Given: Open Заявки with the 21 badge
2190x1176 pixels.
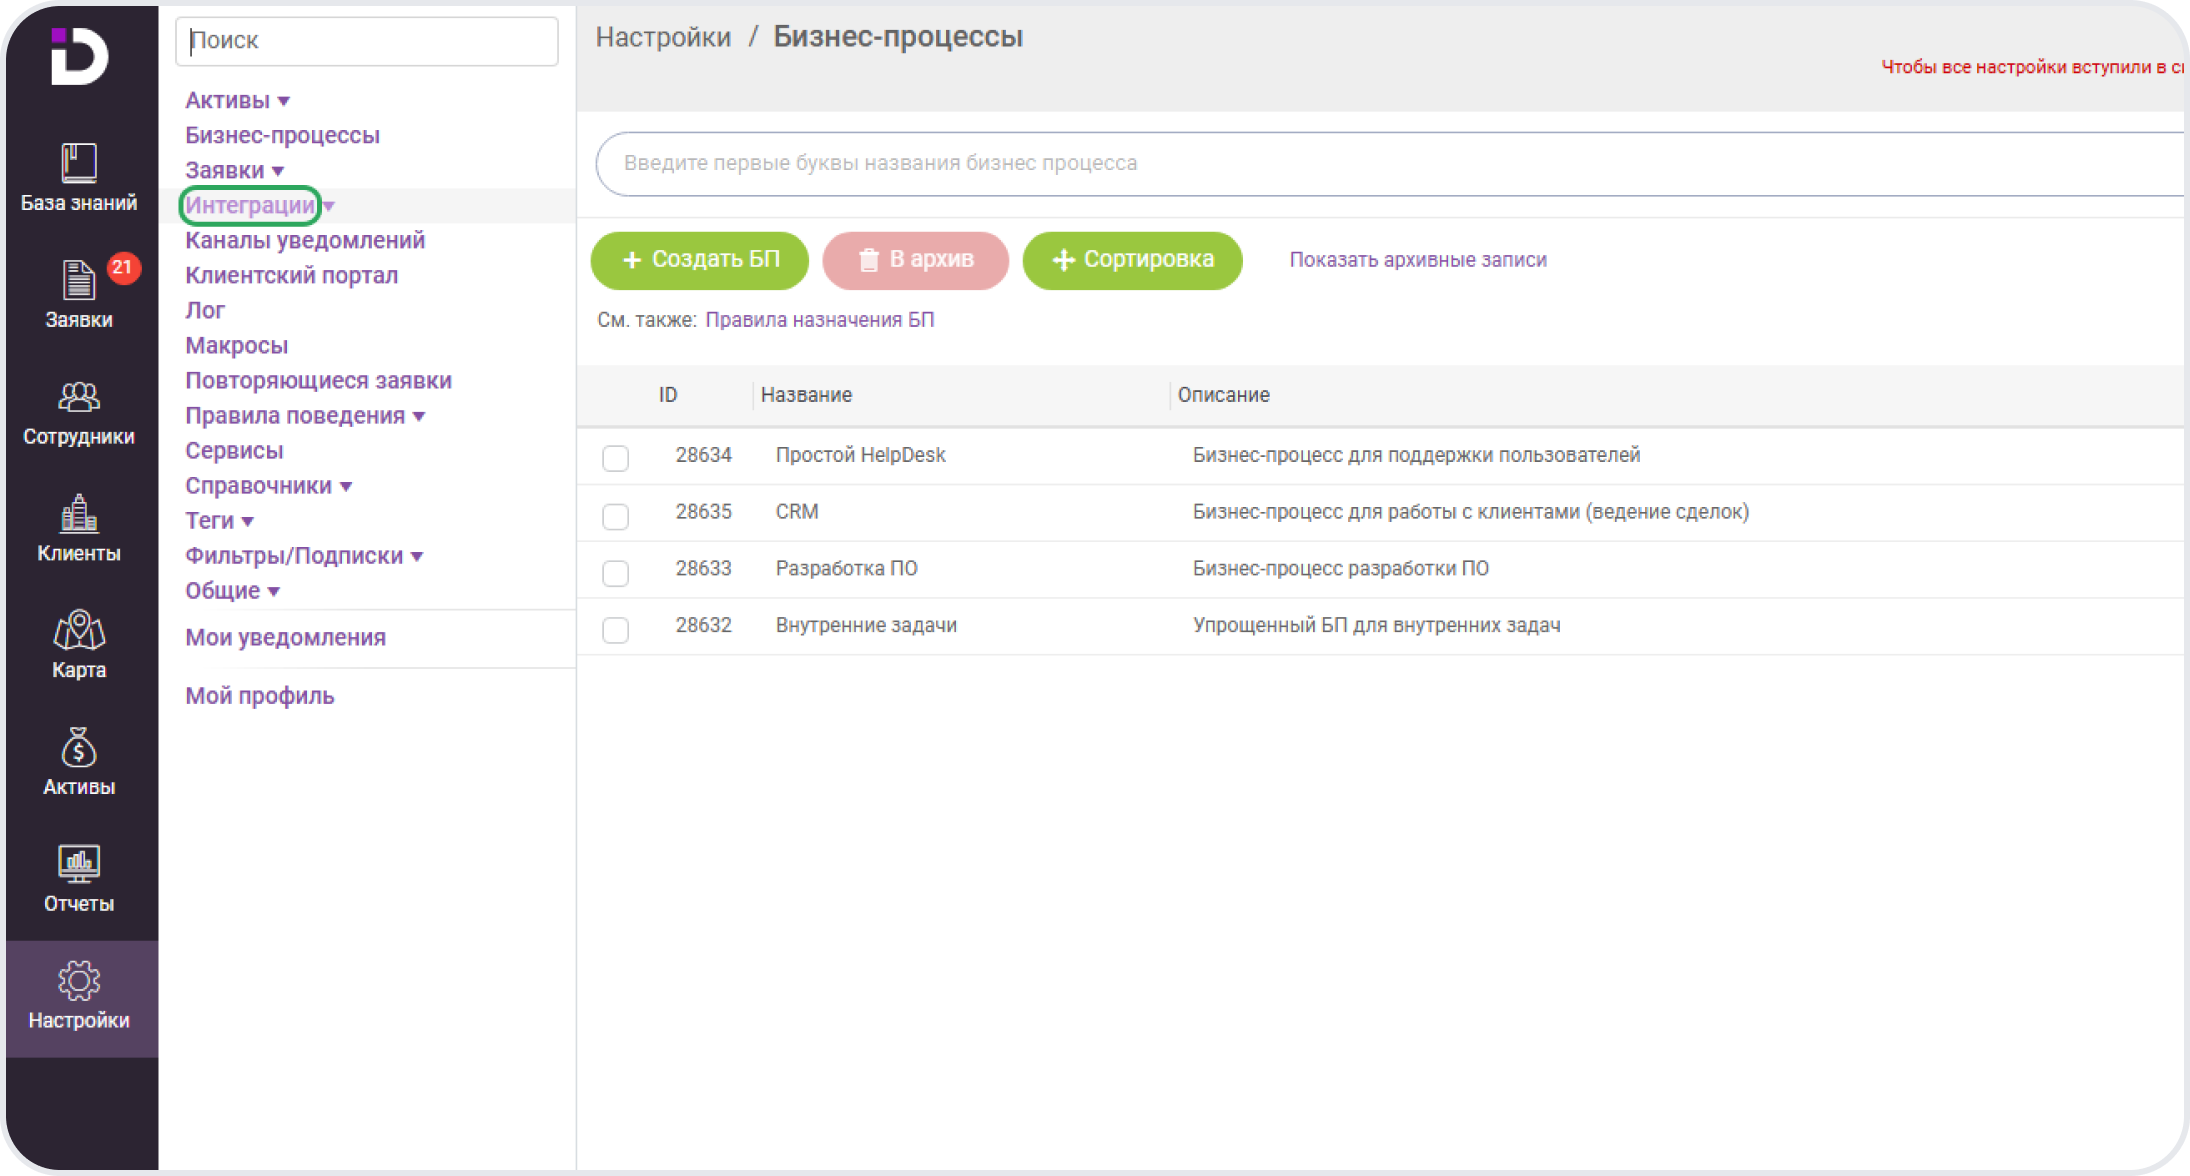Looking at the screenshot, I should click(x=79, y=281).
